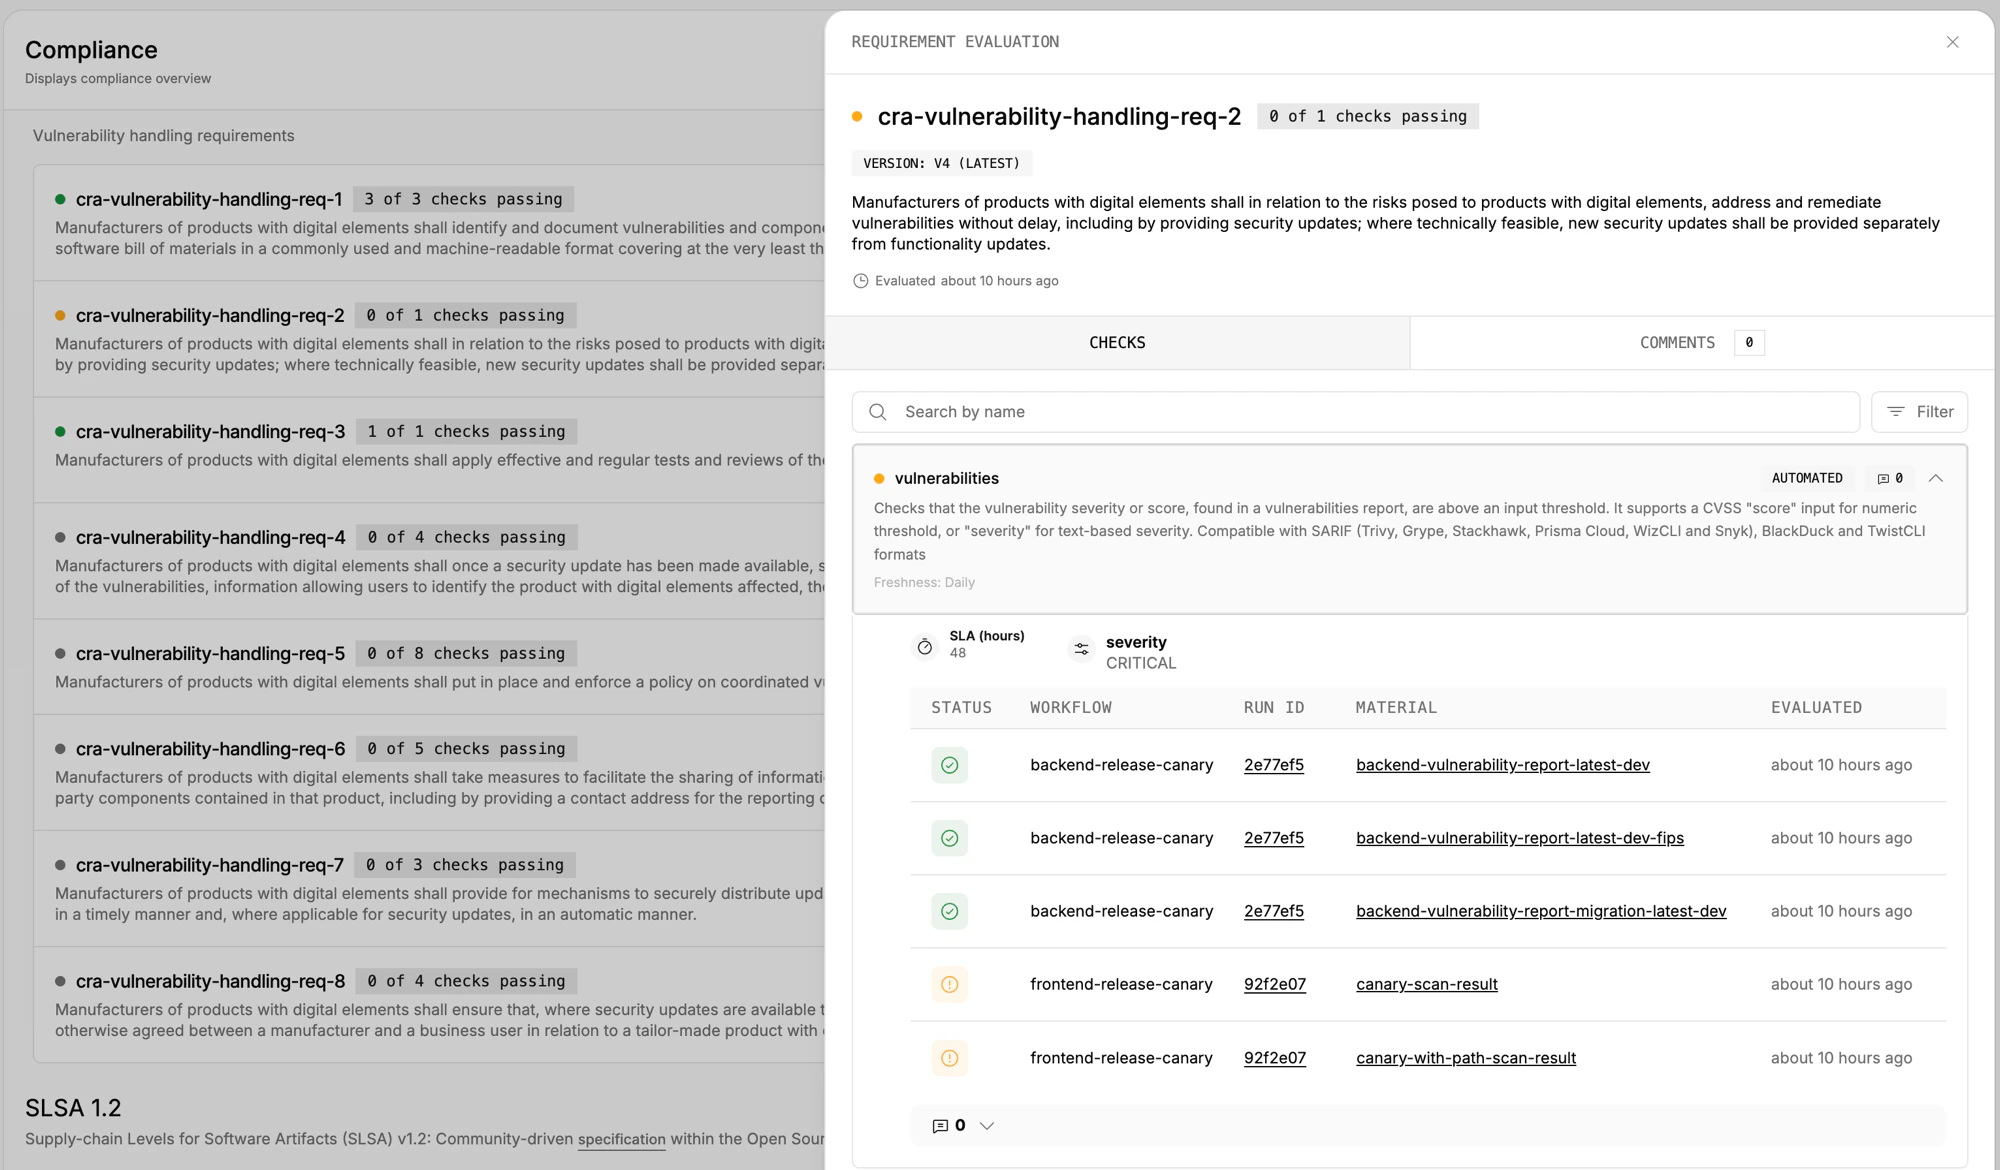Select the Checks tab
Screen dimensions: 2000x1170
click(x=1117, y=343)
